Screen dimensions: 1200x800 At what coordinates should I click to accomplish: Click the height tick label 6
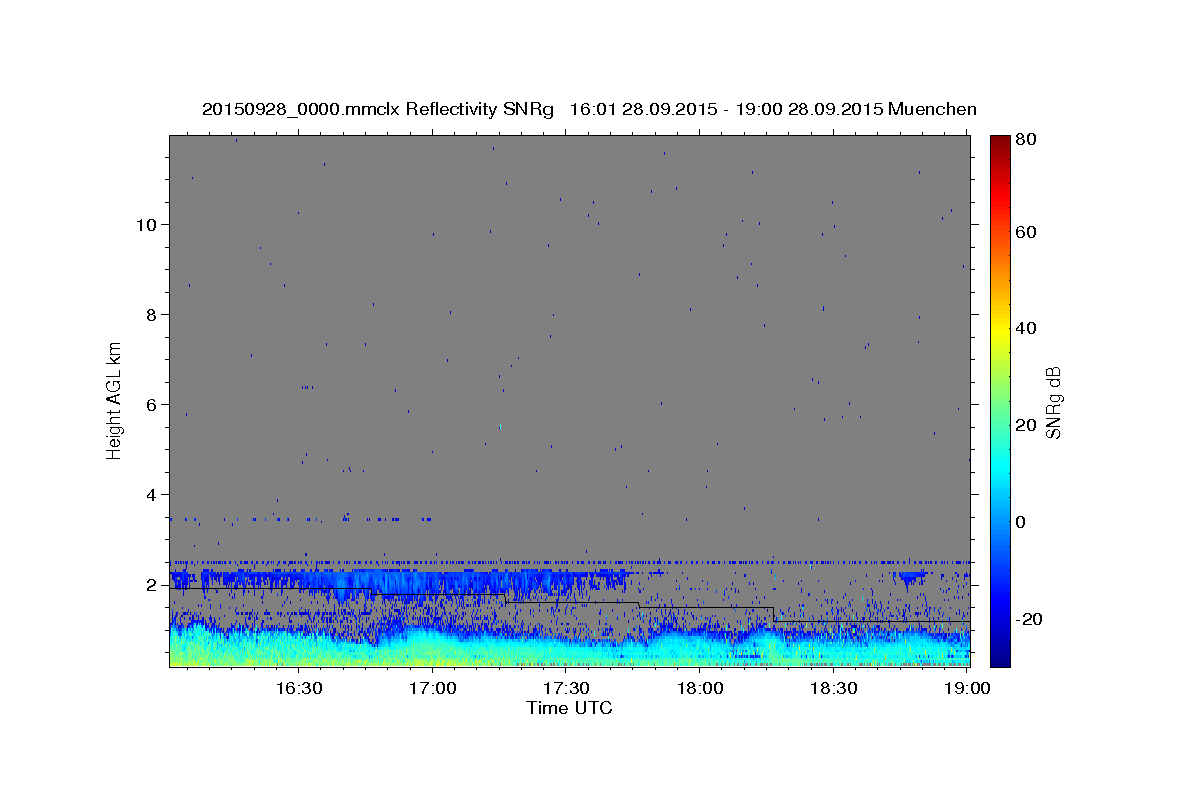click(152, 405)
